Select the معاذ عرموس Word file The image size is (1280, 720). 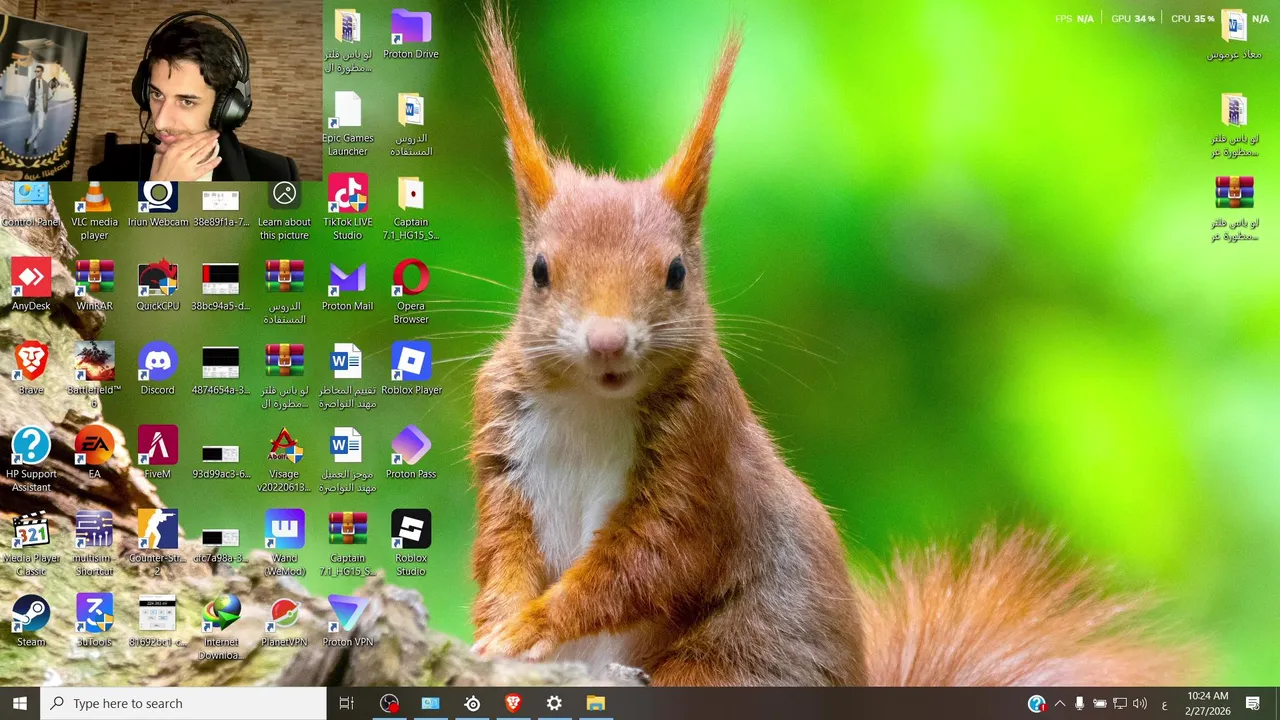1234,35
